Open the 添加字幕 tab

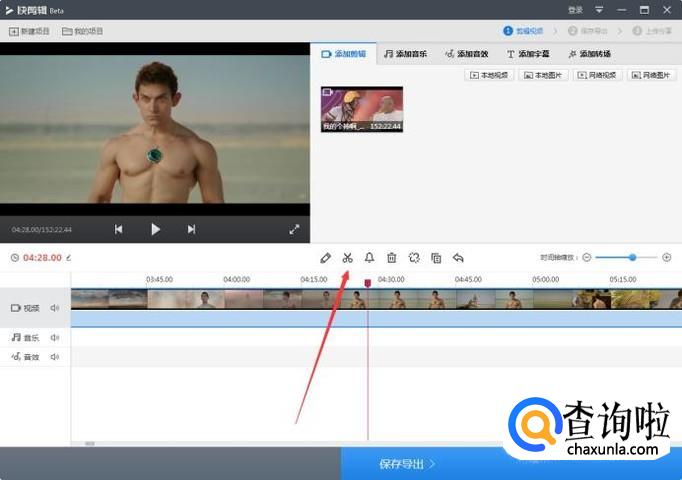click(x=529, y=54)
